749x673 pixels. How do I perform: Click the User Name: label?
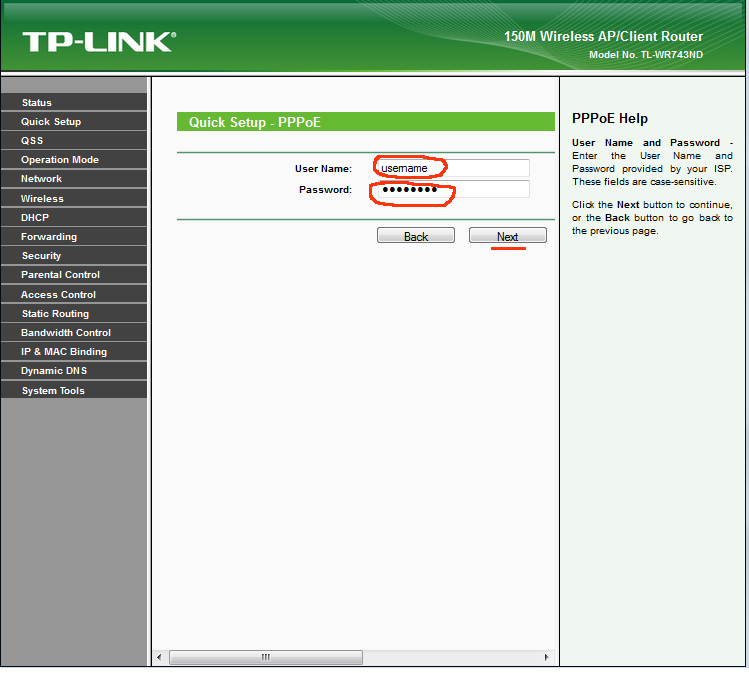click(323, 169)
